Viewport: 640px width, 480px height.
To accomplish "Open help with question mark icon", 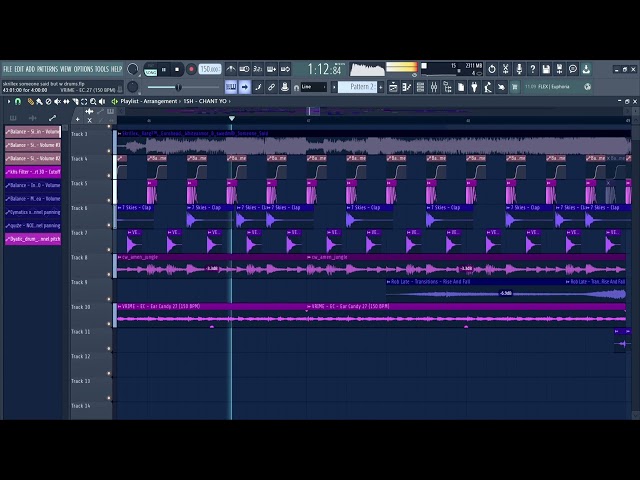I will pyautogui.click(x=533, y=69).
